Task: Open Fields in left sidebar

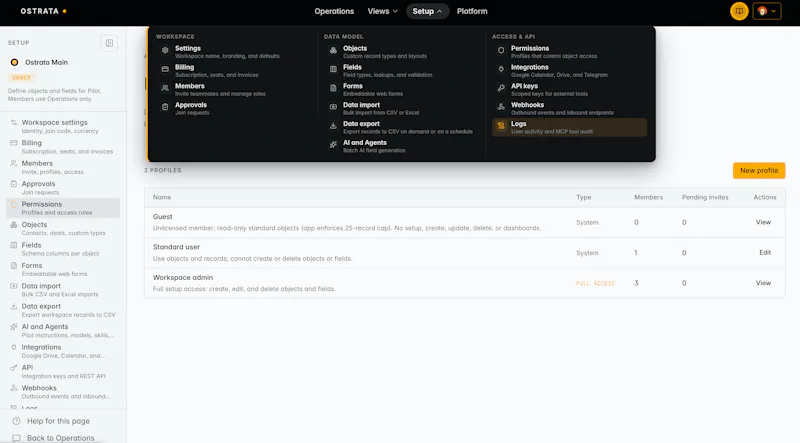Action: (x=63, y=249)
